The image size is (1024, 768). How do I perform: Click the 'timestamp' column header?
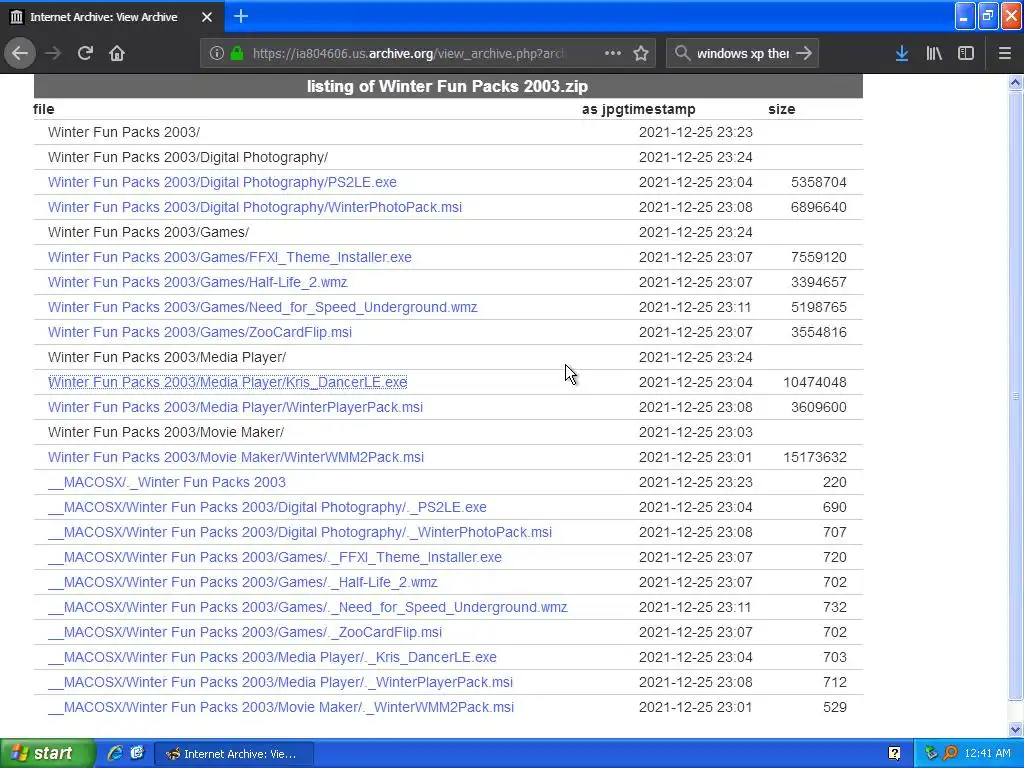pos(659,109)
